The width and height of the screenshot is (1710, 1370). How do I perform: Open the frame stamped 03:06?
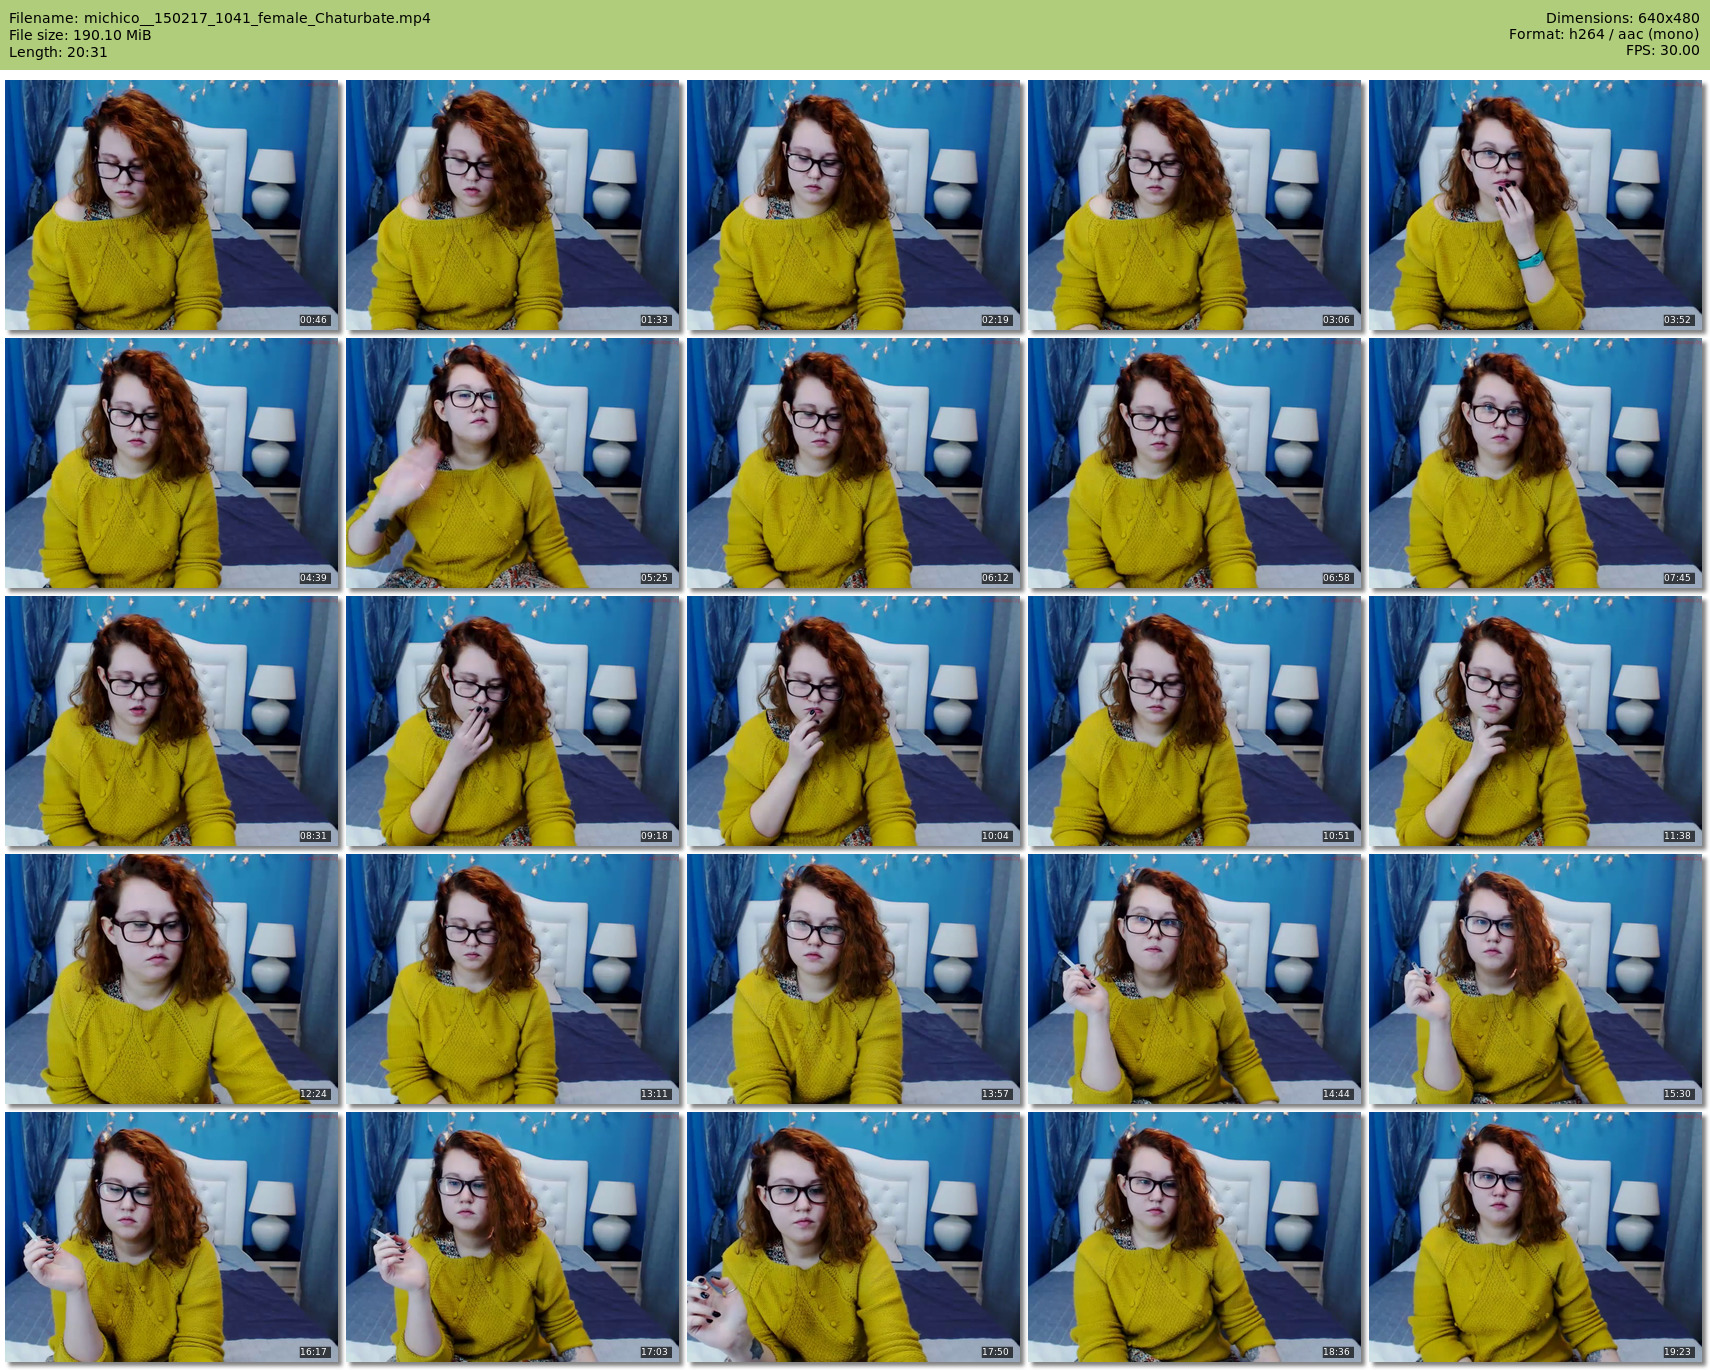click(x=1195, y=205)
